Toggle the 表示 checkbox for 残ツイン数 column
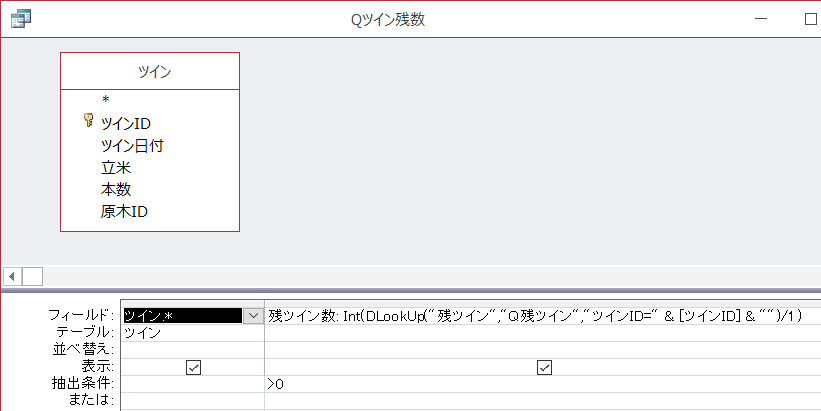 point(544,367)
